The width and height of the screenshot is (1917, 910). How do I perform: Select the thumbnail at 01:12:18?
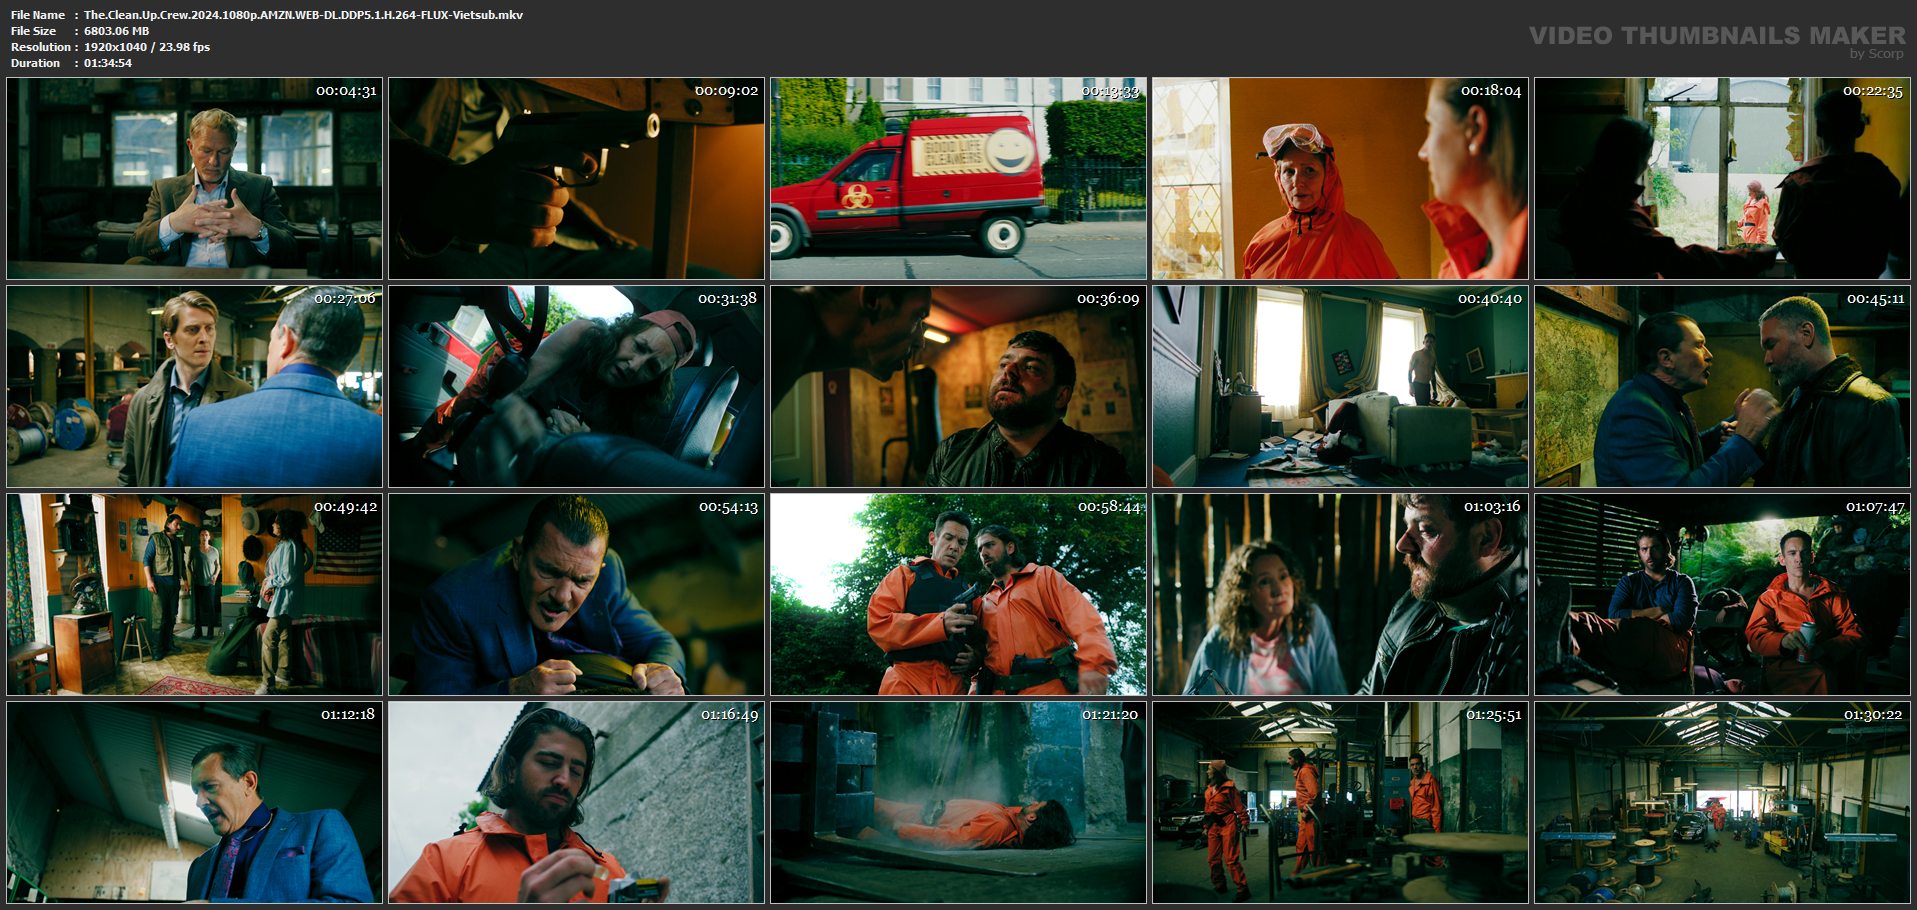click(194, 803)
